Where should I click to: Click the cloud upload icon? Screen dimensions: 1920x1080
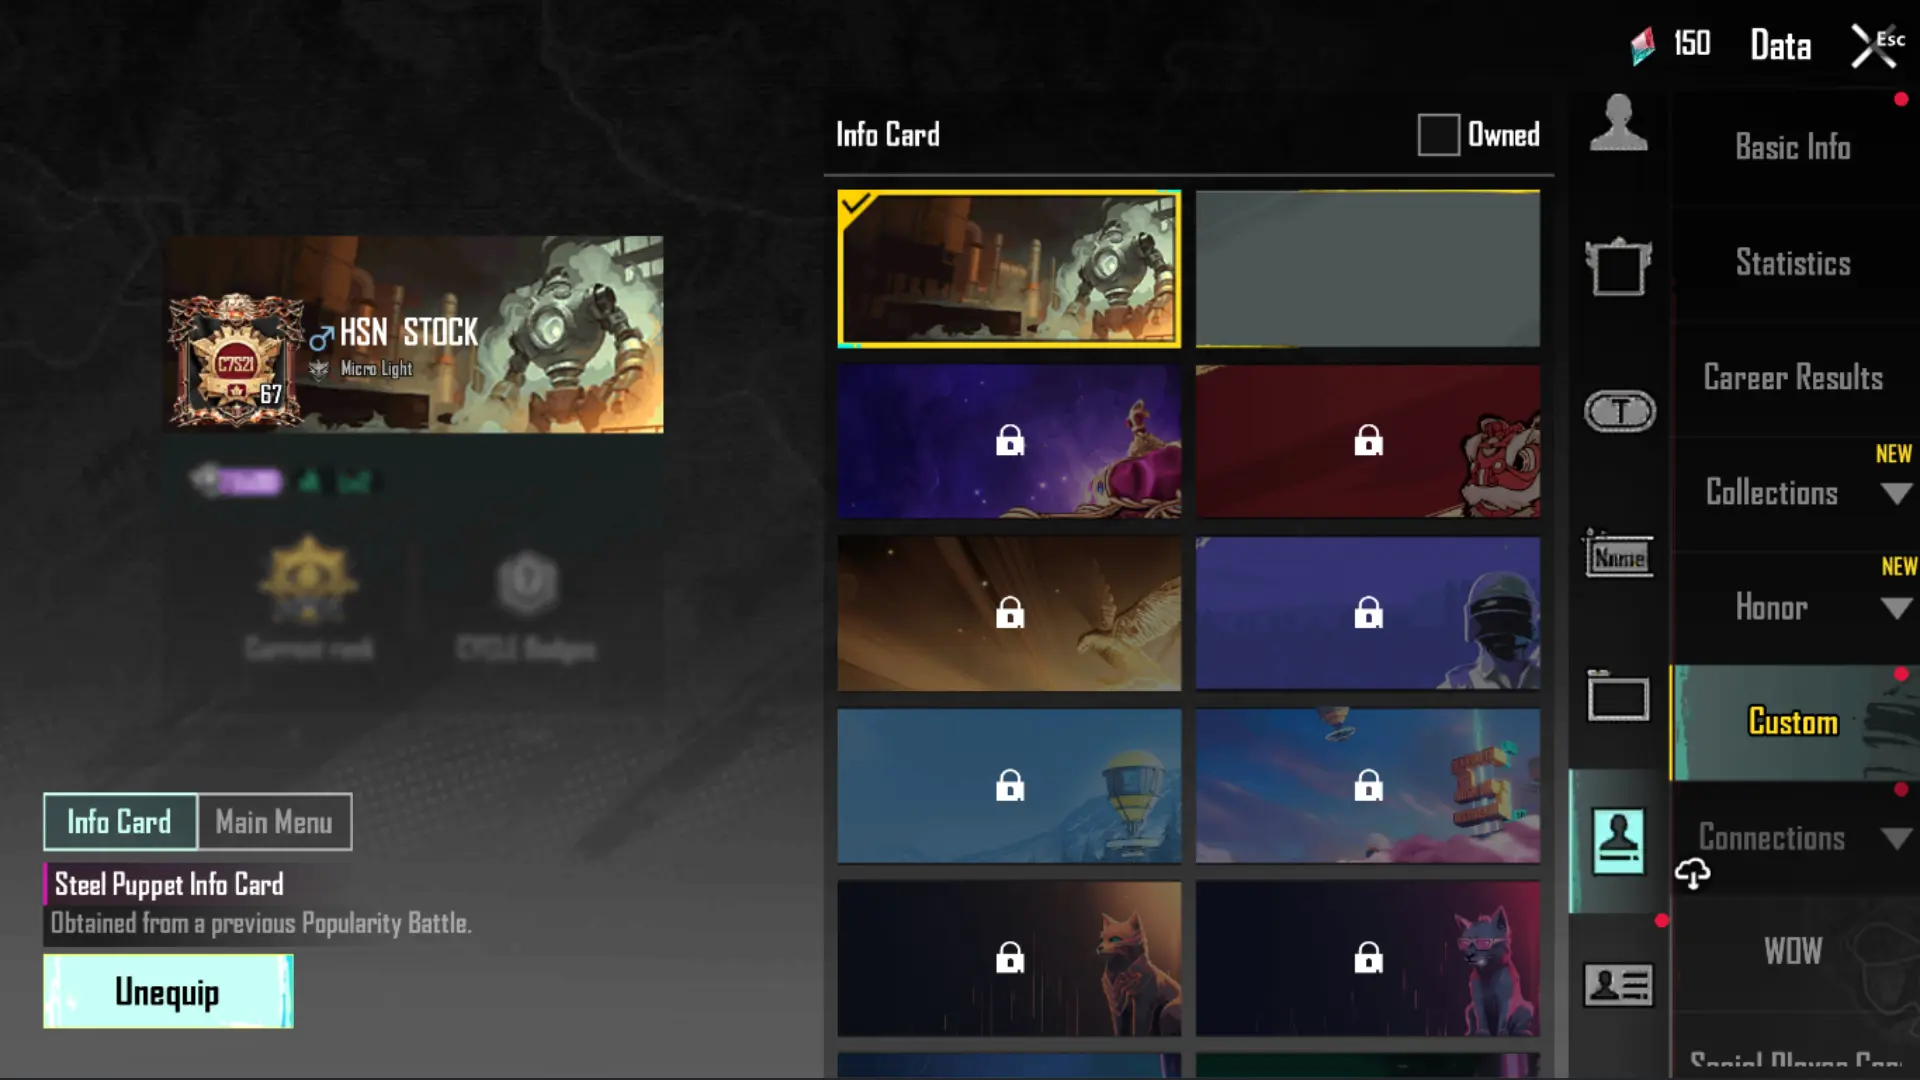[x=1693, y=874]
